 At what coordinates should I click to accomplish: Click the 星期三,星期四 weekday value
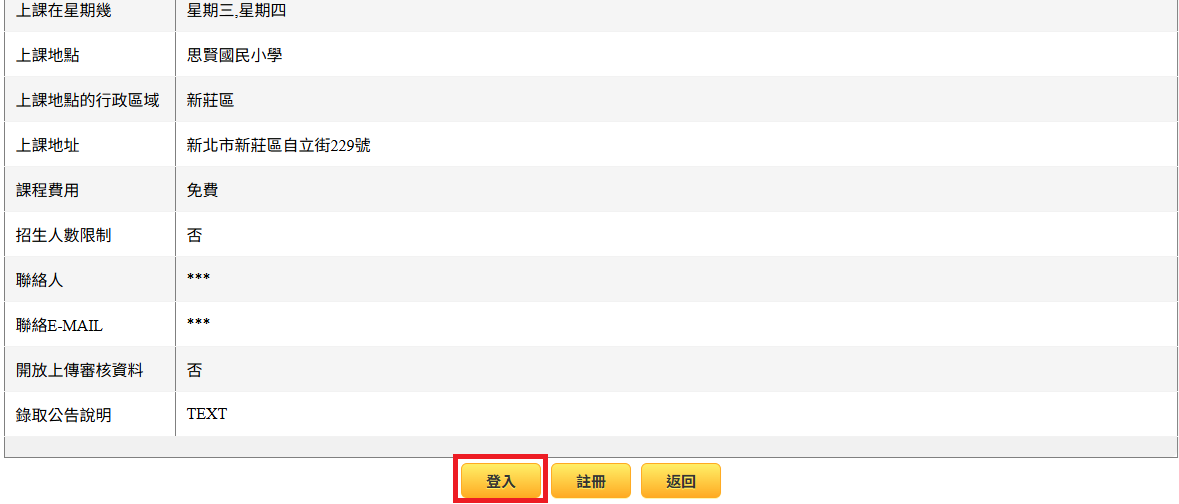tap(236, 11)
